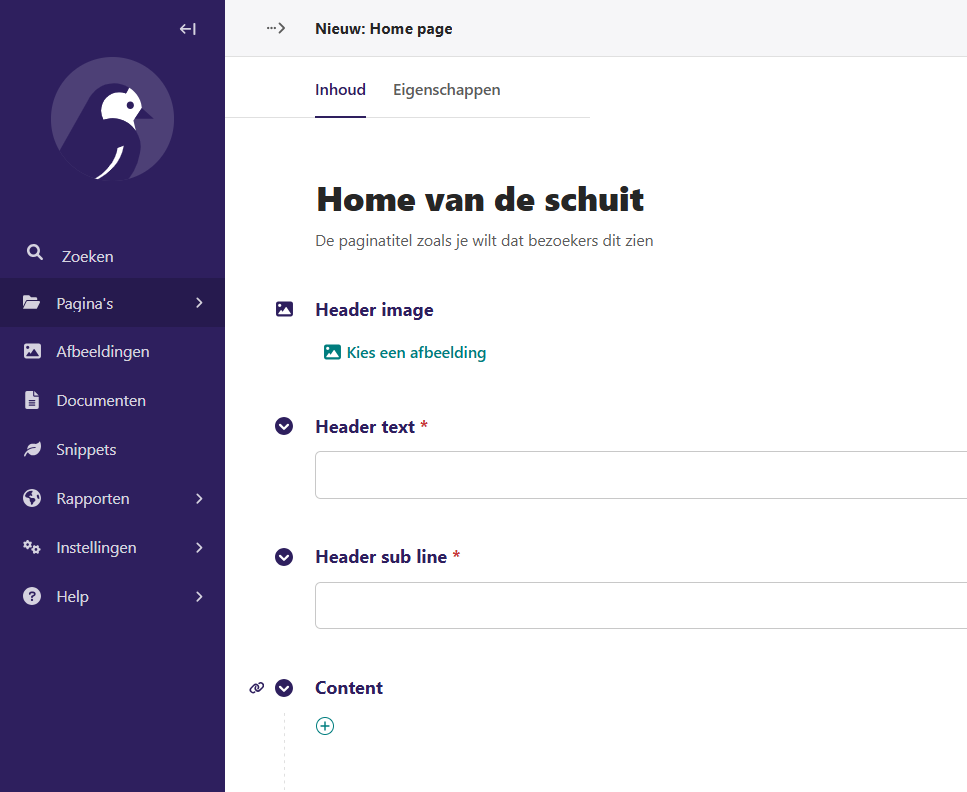967x792 pixels.
Task: Open Documenten using the document icon
Action: tap(32, 400)
